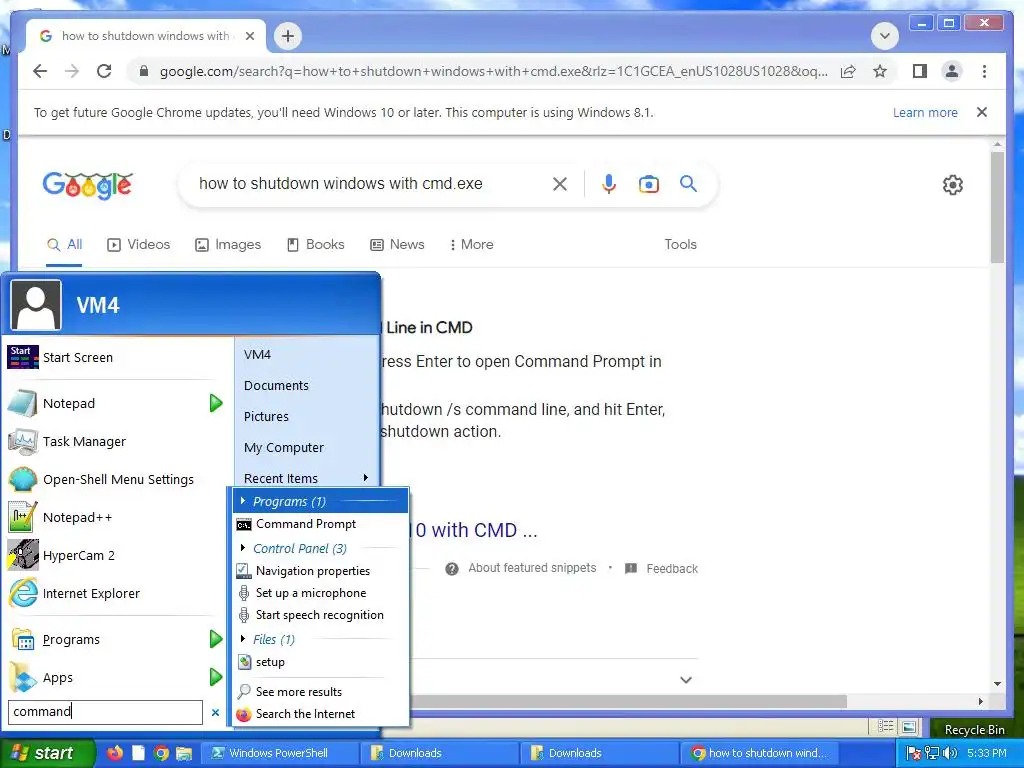Click See more results
The image size is (1024, 768).
(320, 692)
